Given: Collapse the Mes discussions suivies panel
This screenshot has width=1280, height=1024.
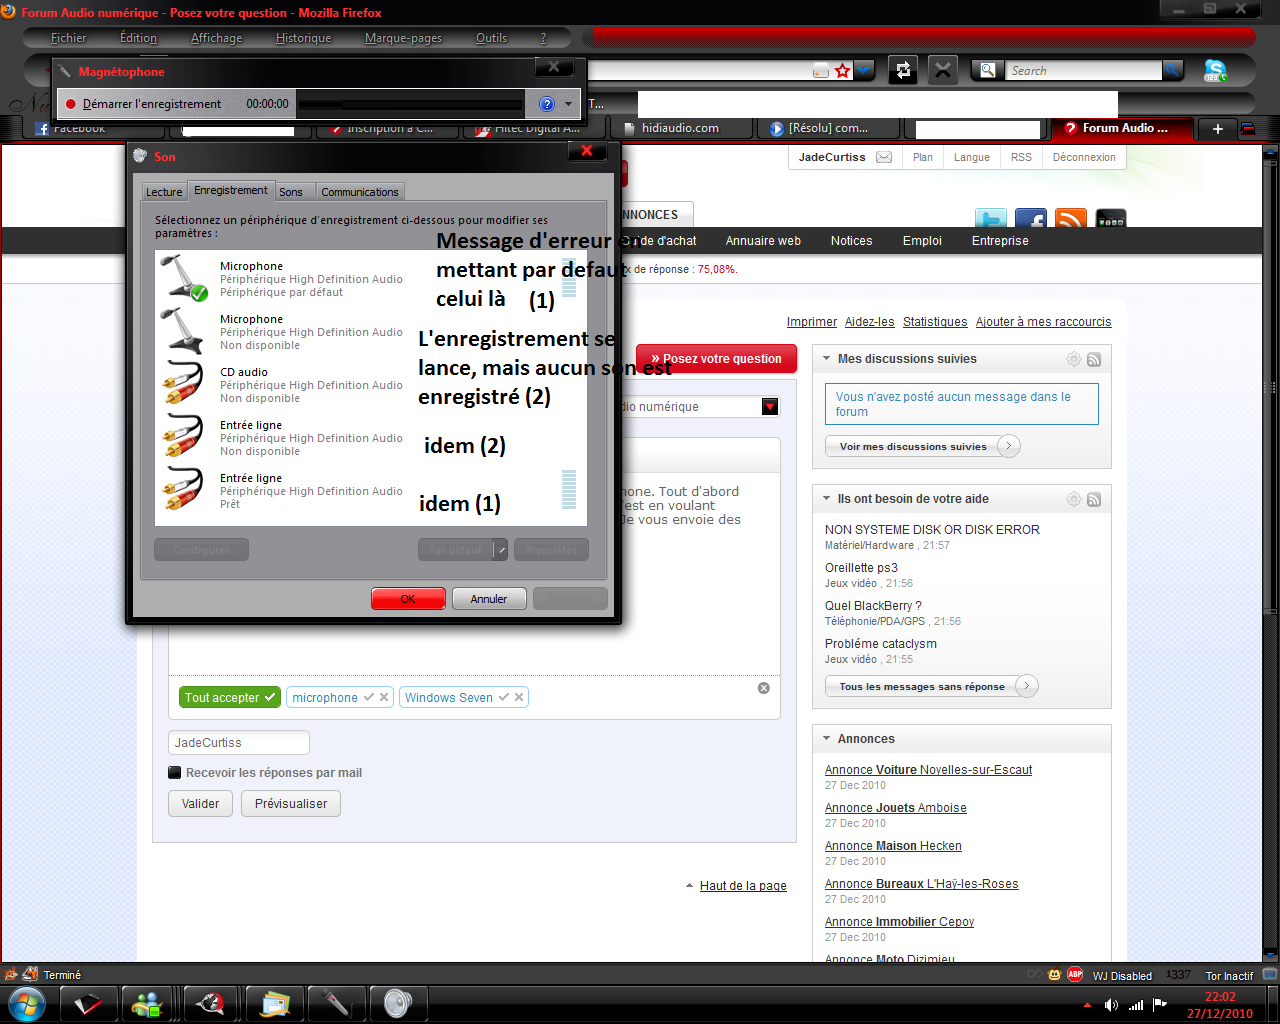Looking at the screenshot, I should click(827, 358).
